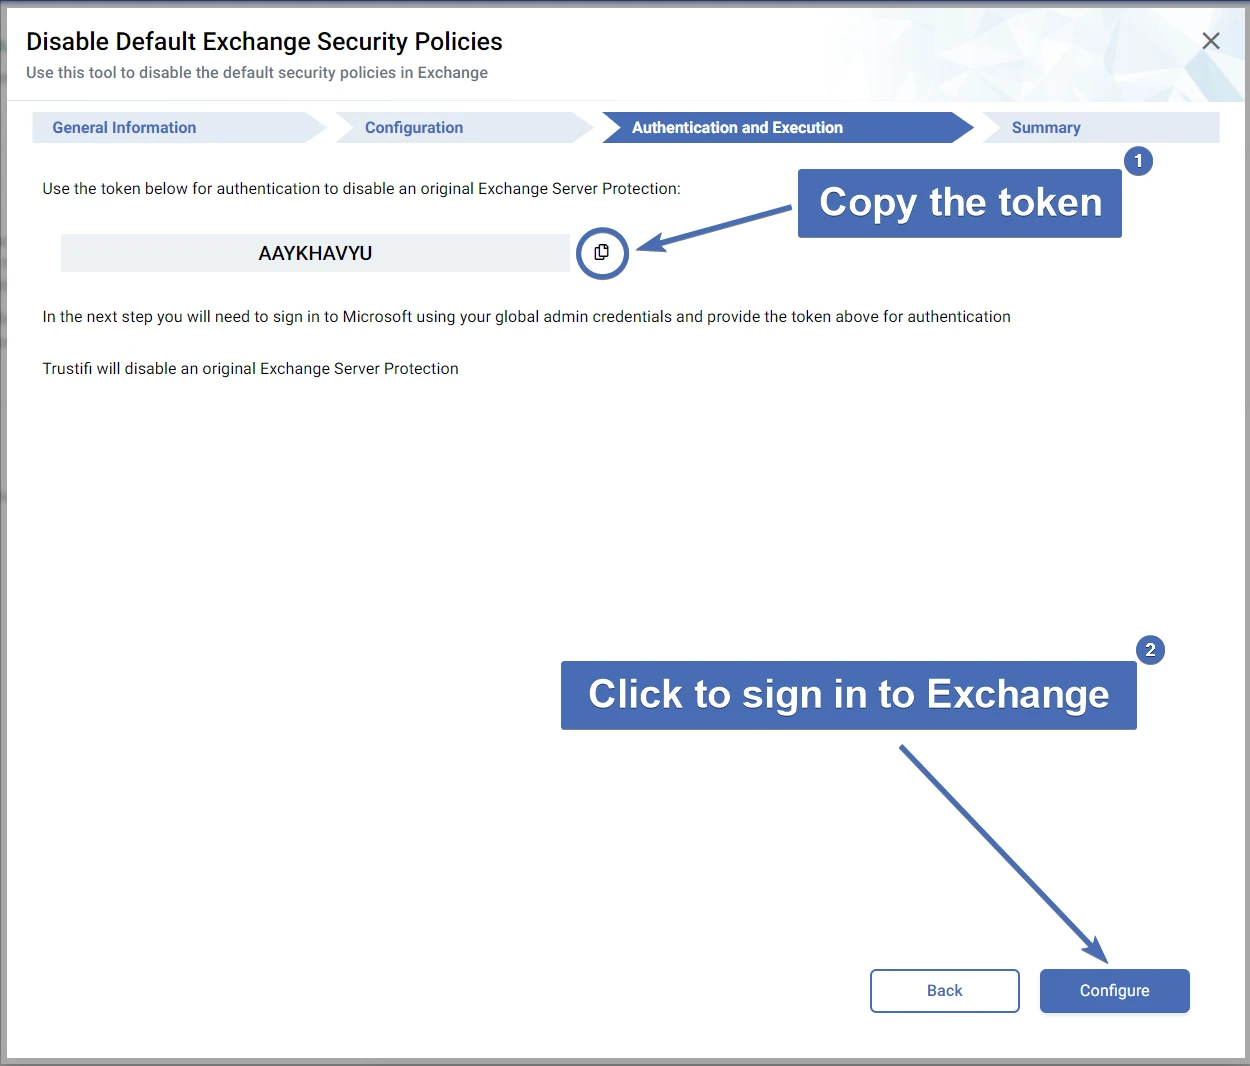Screen dimensions: 1250x1066
Task: Click the 'Use the token below' instruction line
Action: [x=361, y=189]
